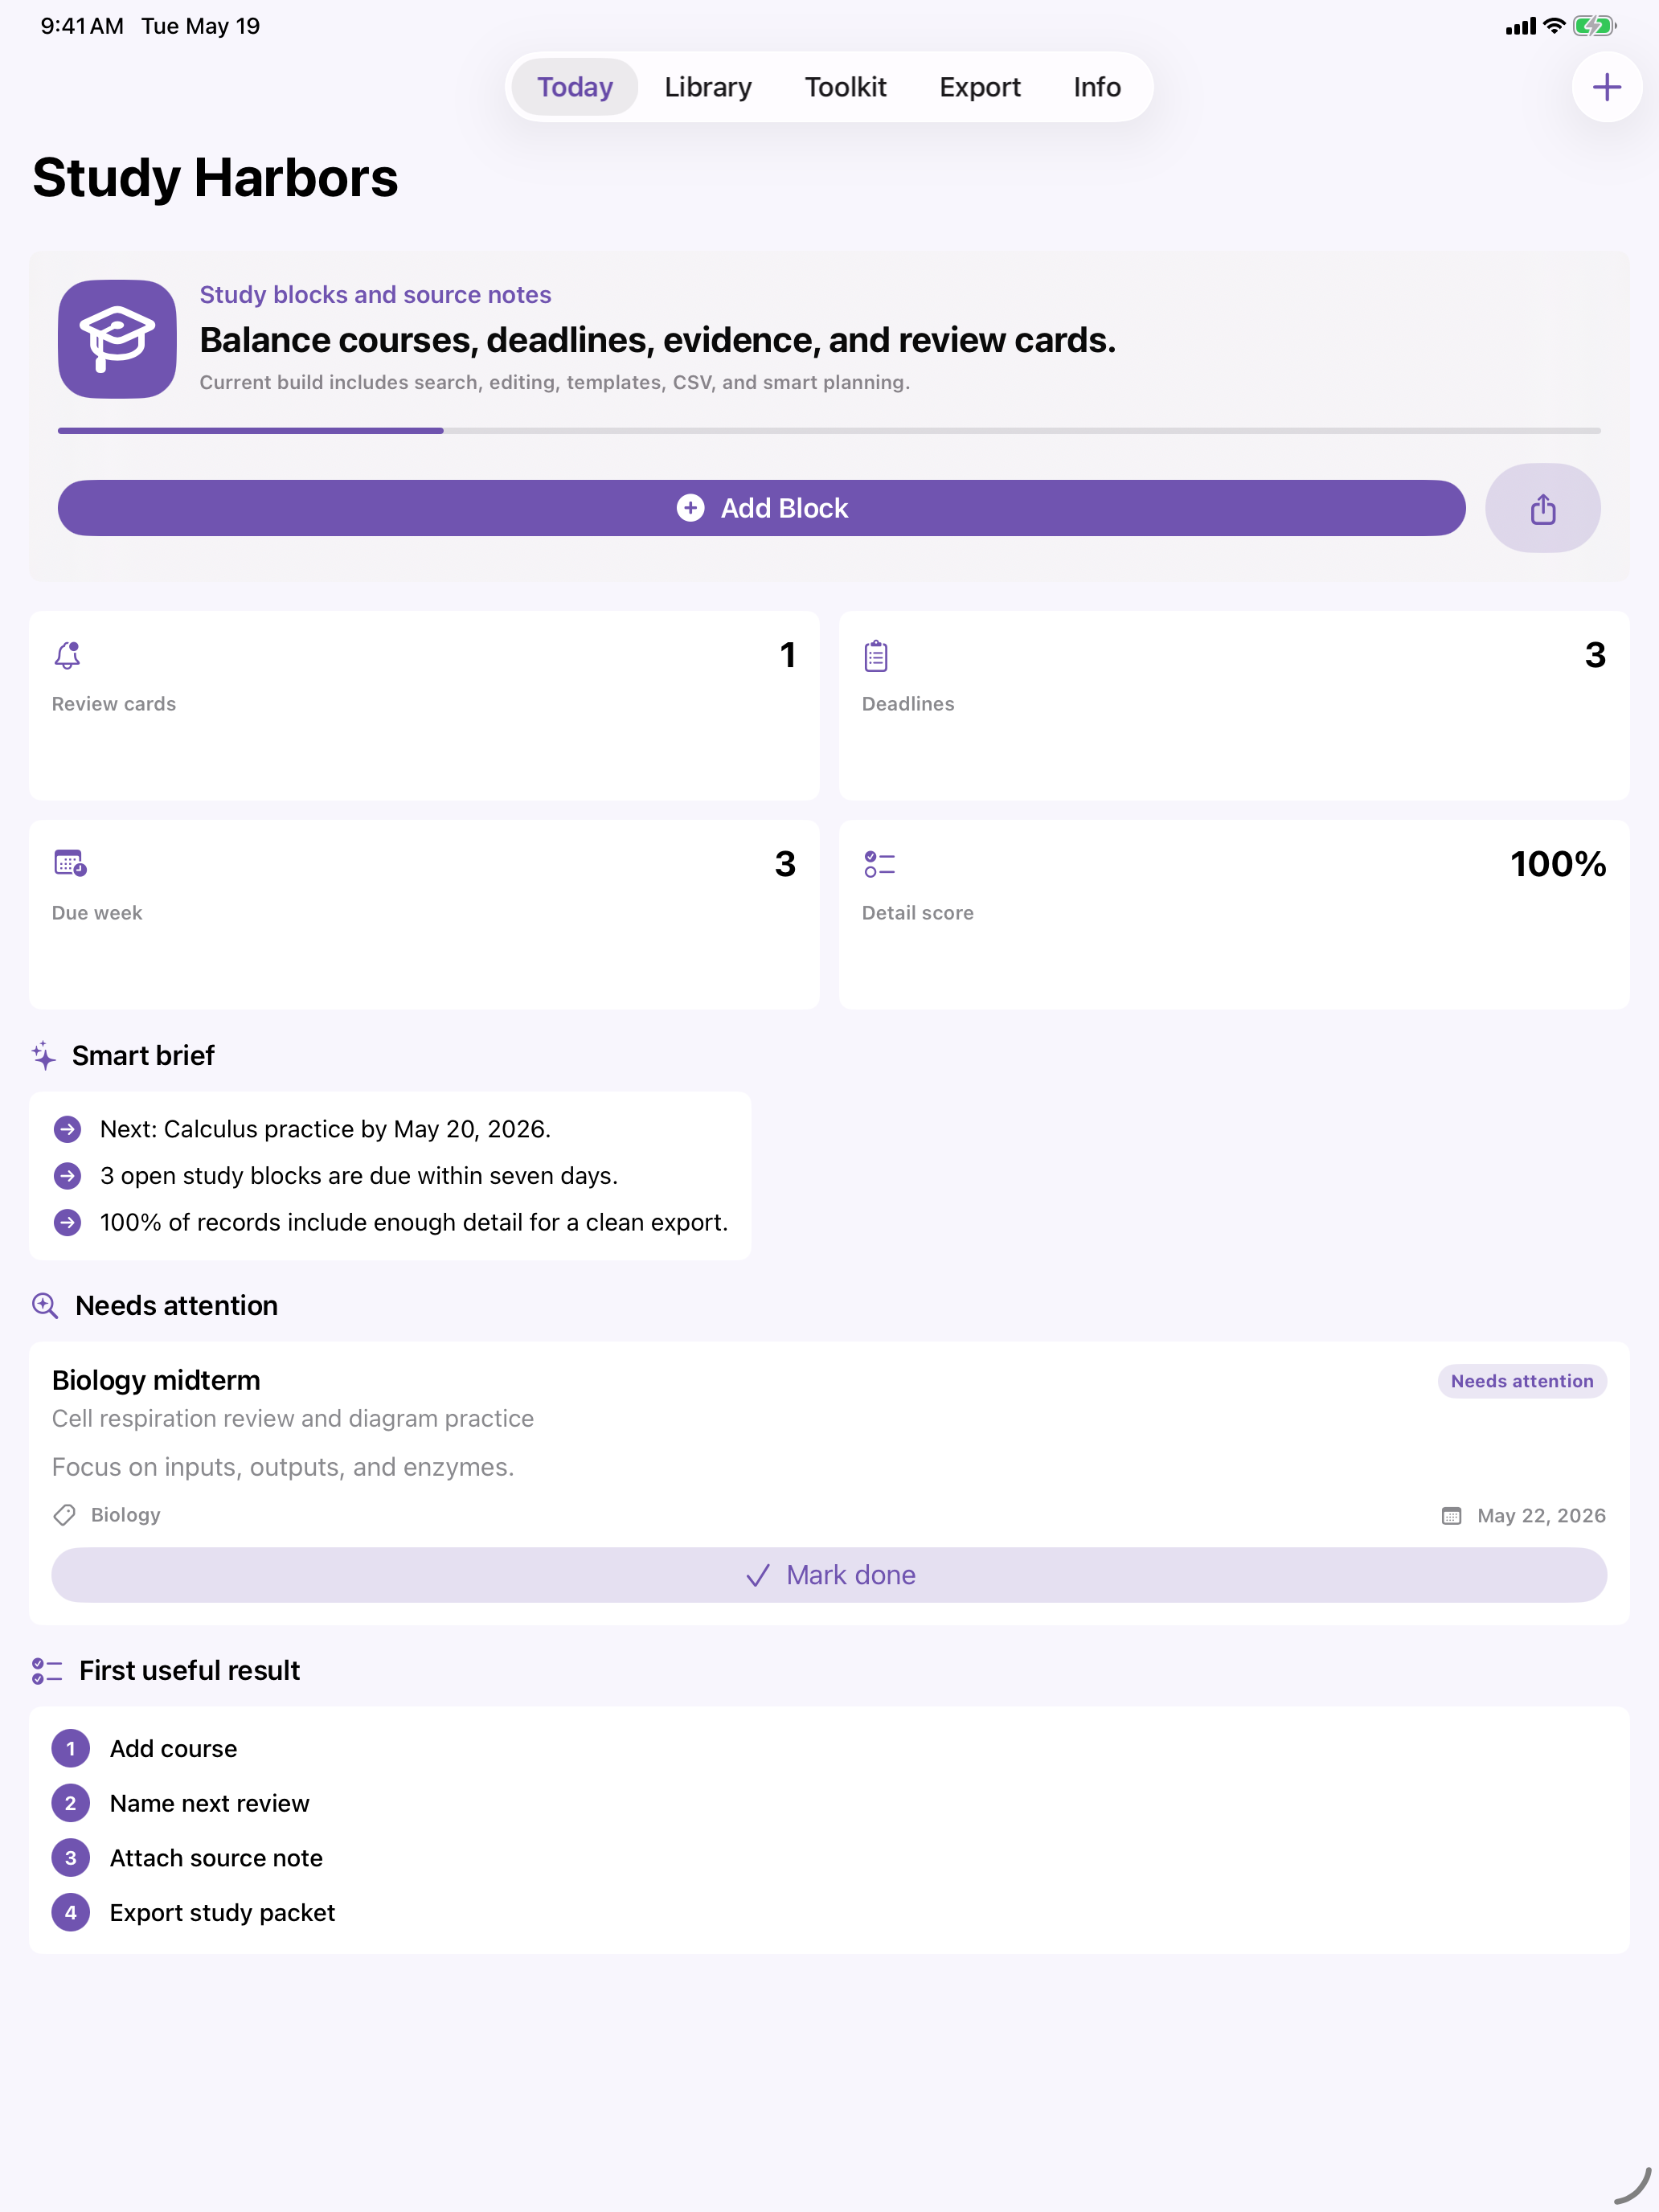
Task: Mark Biology midterm as done
Action: 829,1575
